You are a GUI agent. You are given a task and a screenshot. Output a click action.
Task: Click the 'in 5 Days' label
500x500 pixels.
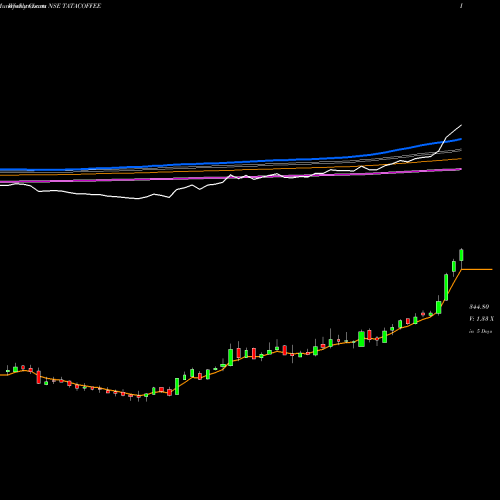coord(480,331)
